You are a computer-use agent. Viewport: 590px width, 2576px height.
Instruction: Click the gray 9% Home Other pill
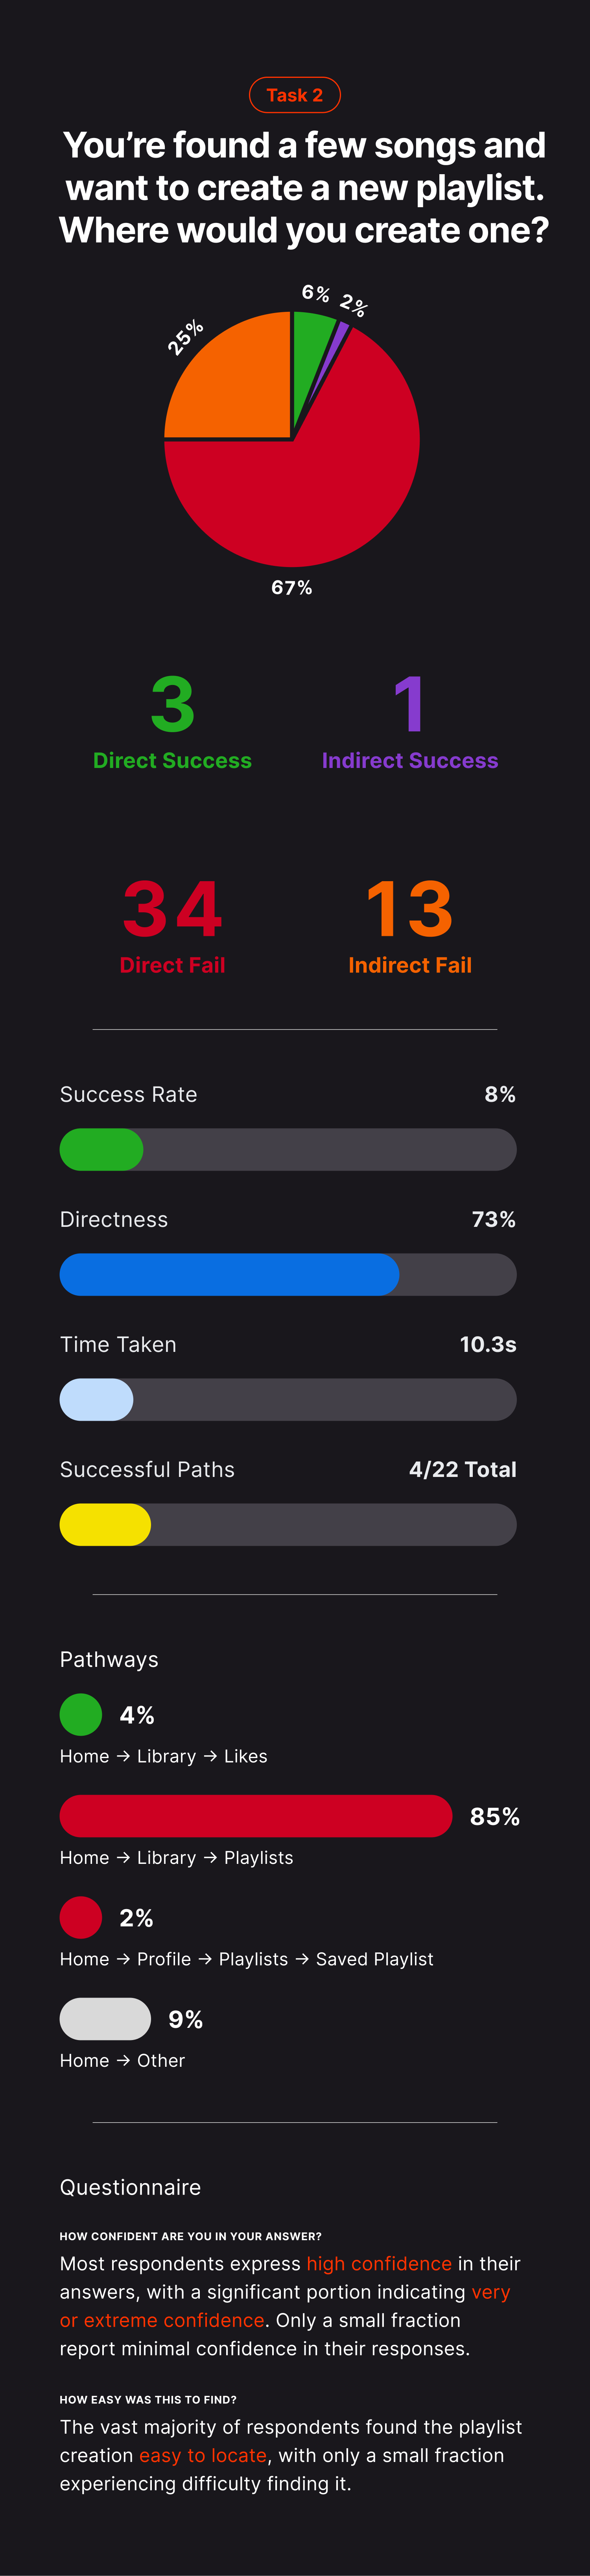click(105, 2018)
